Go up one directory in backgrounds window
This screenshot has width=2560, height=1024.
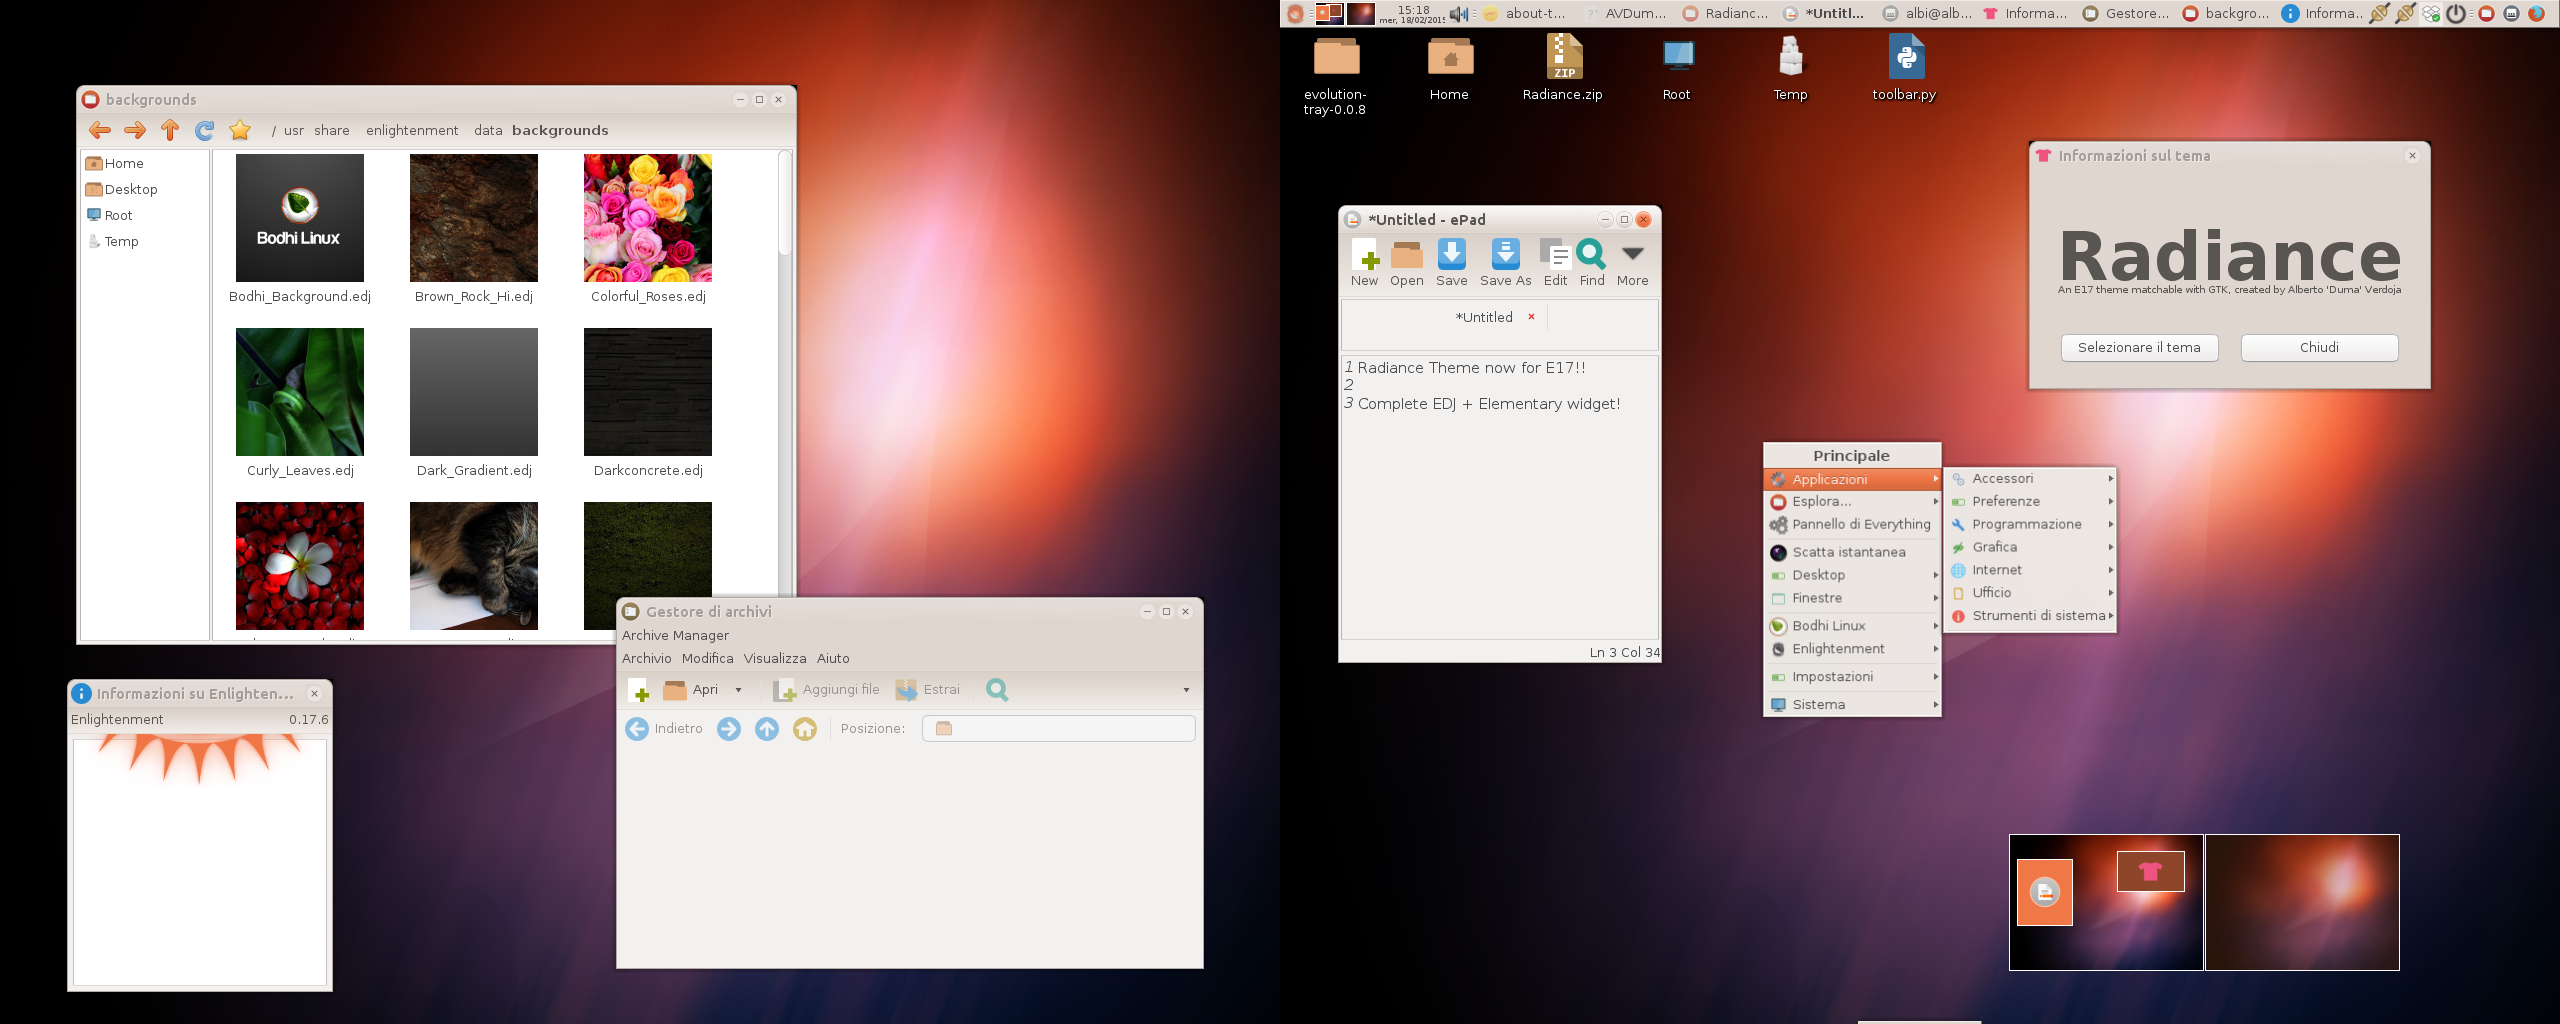(x=170, y=130)
